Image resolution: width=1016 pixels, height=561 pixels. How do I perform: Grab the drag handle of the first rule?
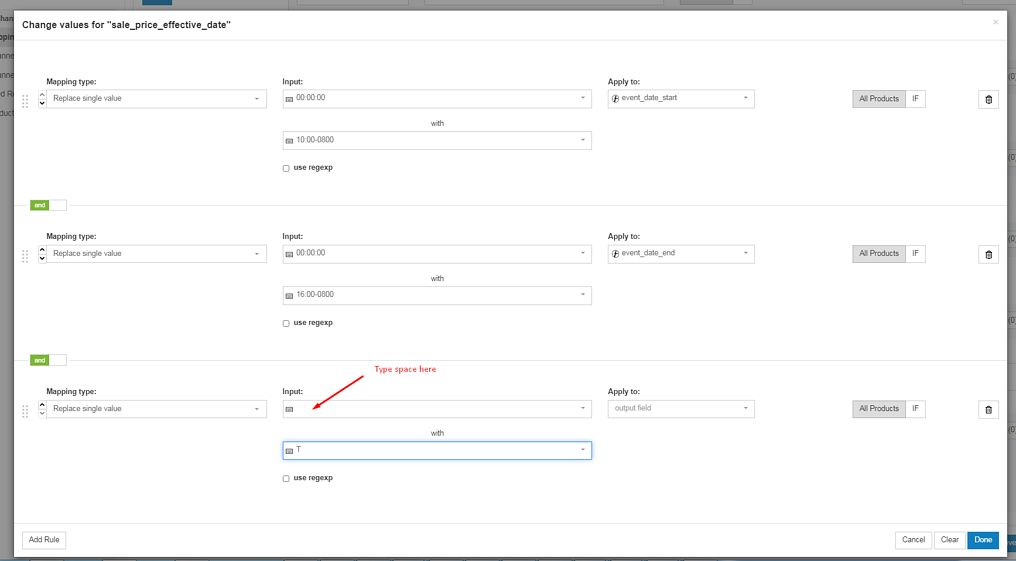coord(25,101)
